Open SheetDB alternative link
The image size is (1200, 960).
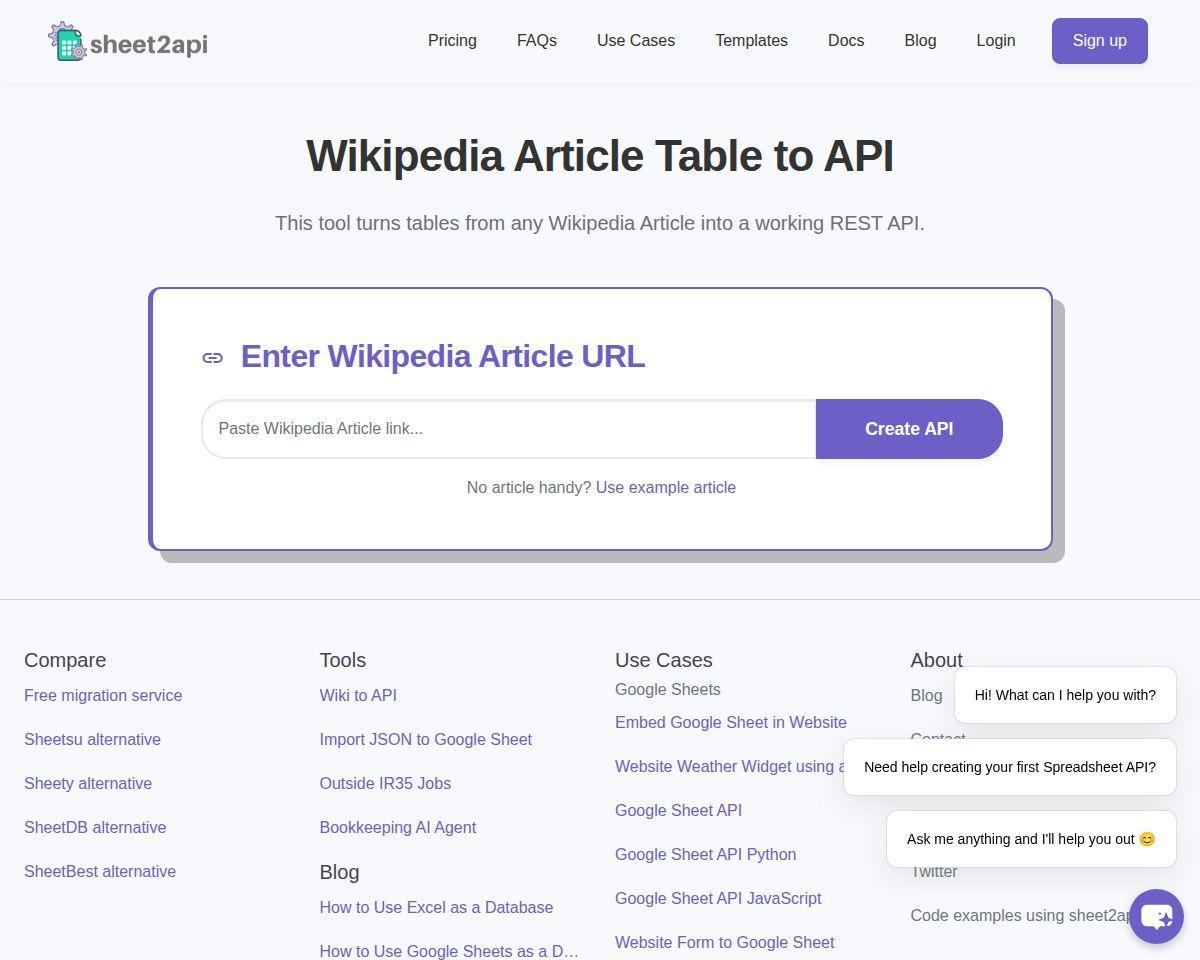click(x=95, y=827)
